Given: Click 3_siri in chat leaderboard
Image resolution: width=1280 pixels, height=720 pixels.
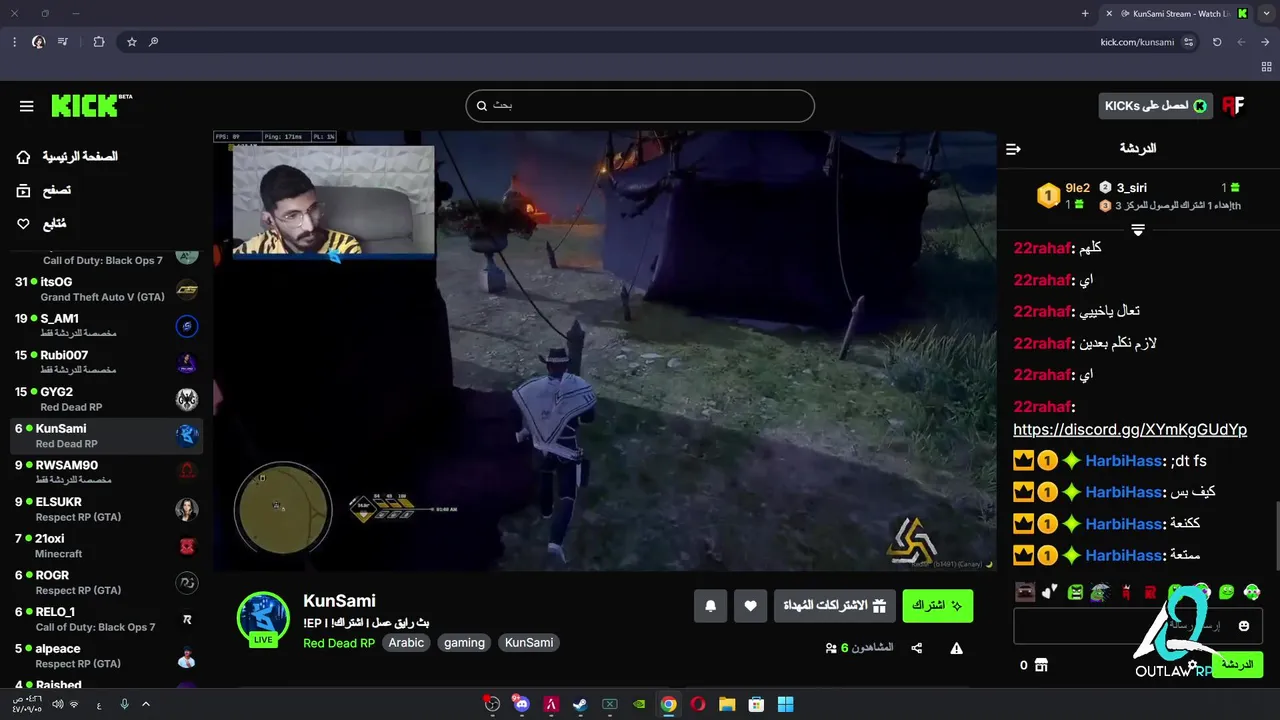Looking at the screenshot, I should [1132, 188].
